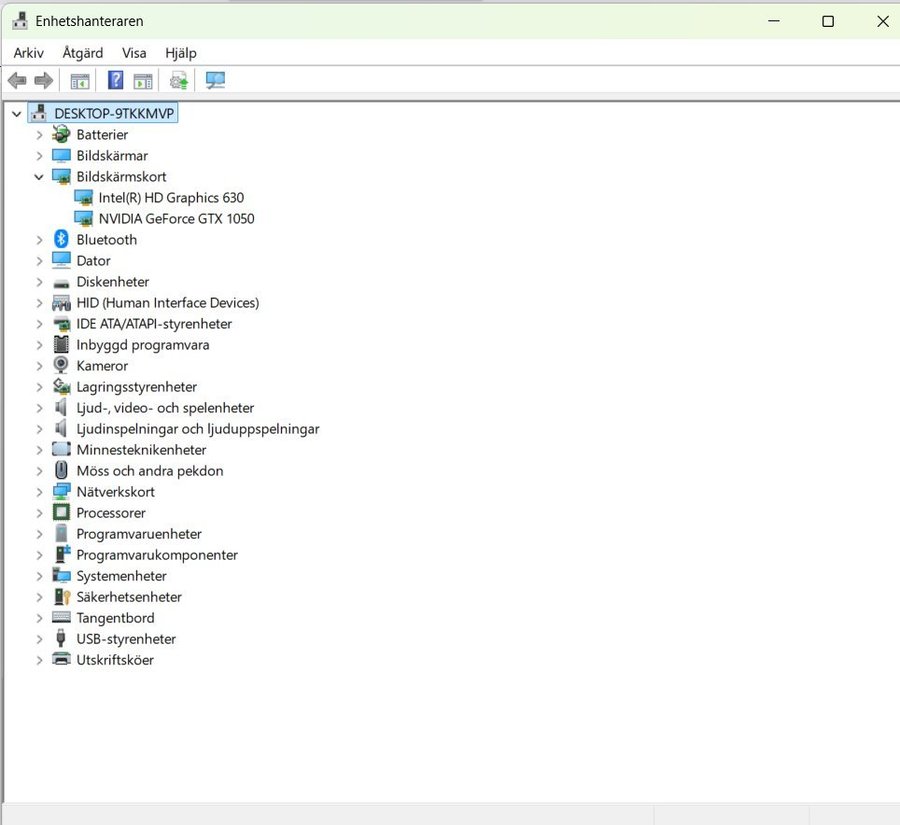Expand Ljudinspelningar och ljuduppspelningar arrow

pos(39,429)
